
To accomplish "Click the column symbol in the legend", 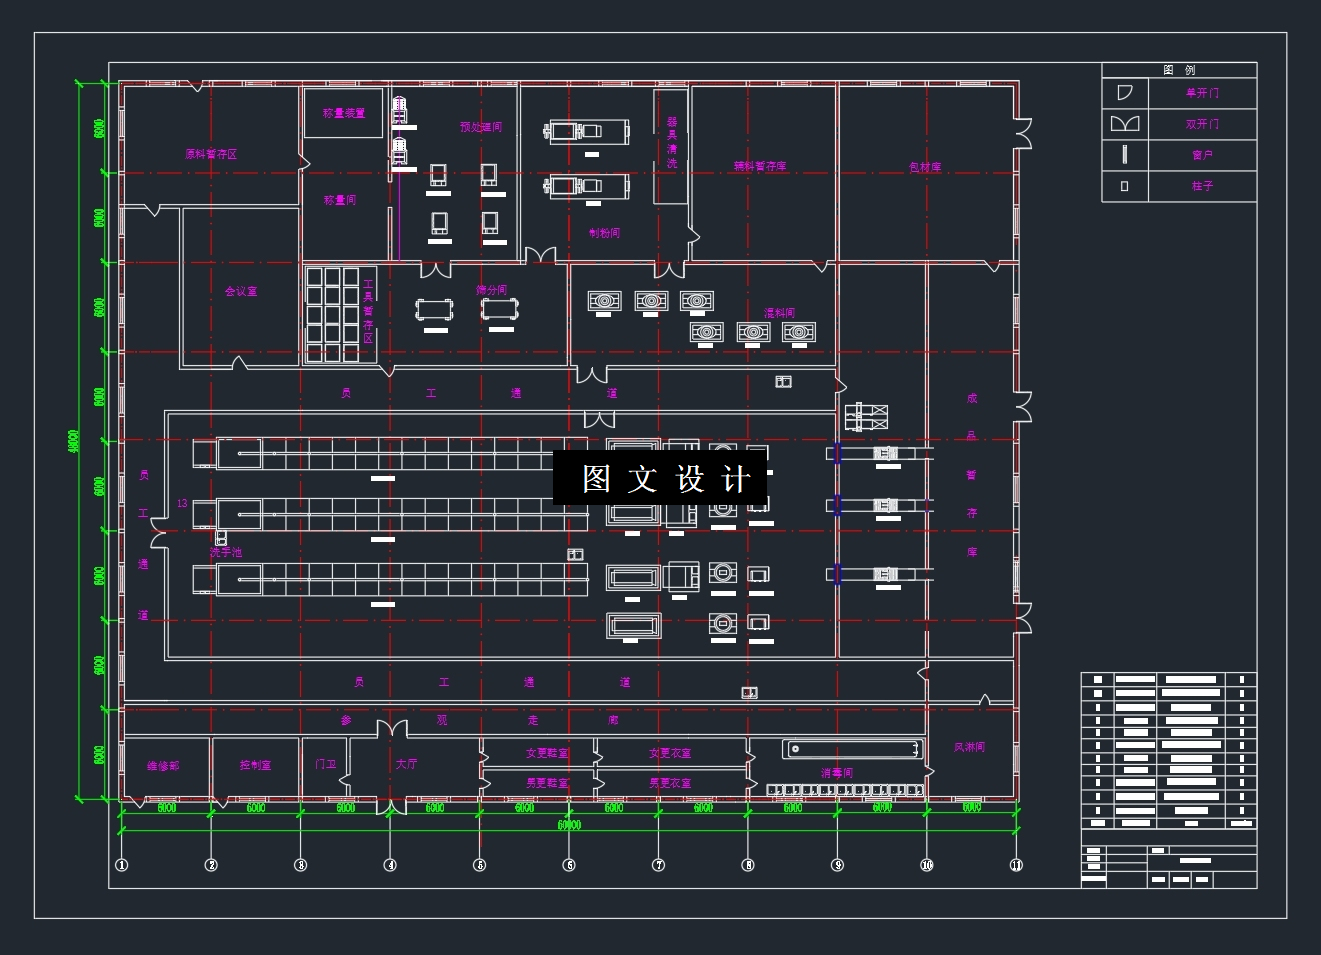I will click(x=1125, y=186).
